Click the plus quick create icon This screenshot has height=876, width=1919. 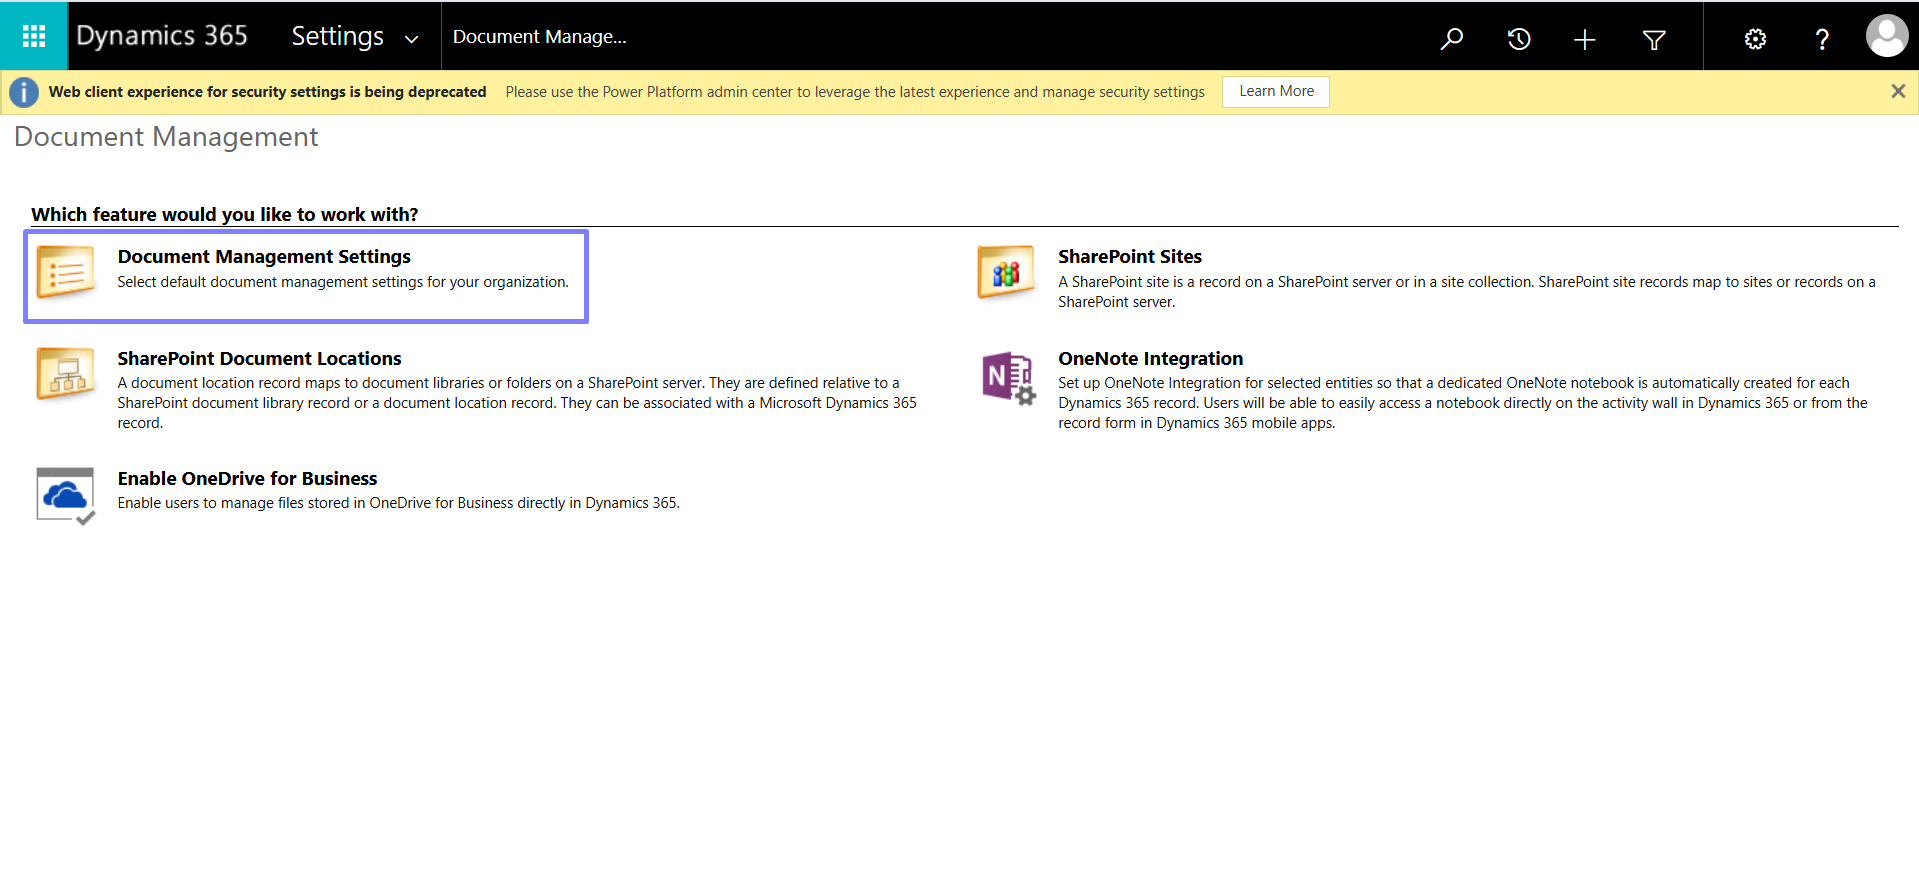[1585, 38]
